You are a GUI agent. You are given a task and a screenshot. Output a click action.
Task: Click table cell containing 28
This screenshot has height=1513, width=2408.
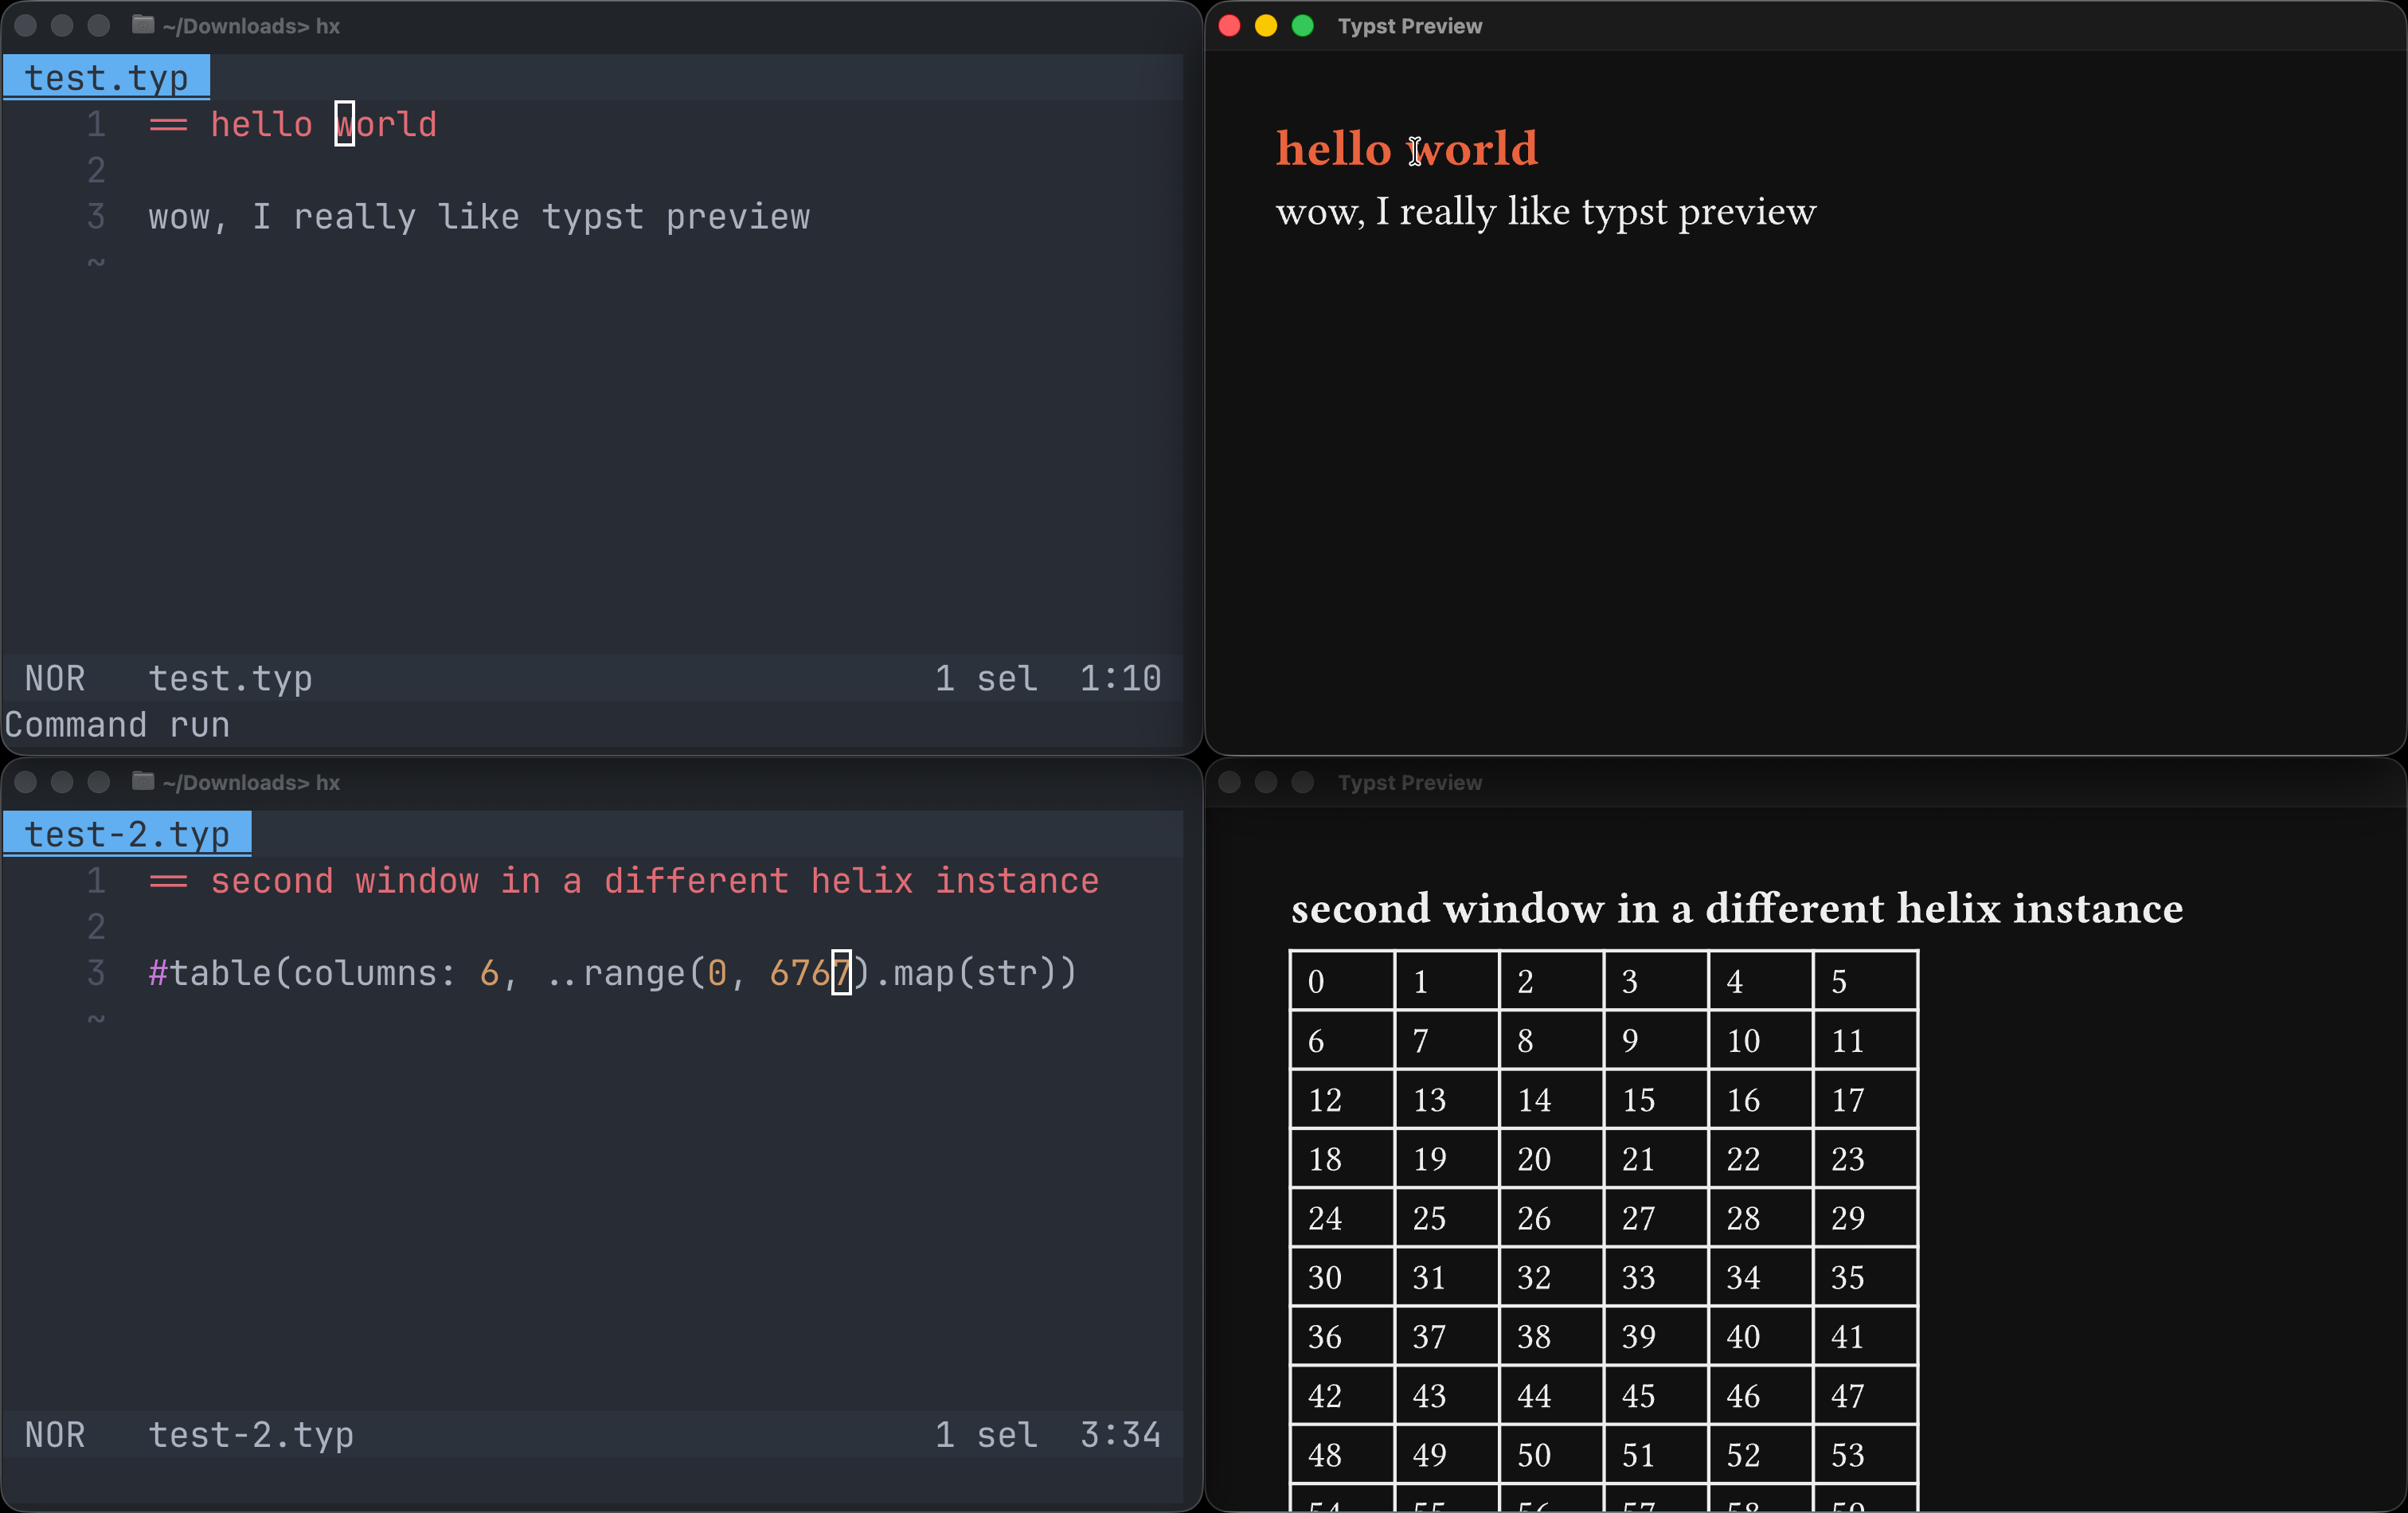(x=1760, y=1217)
